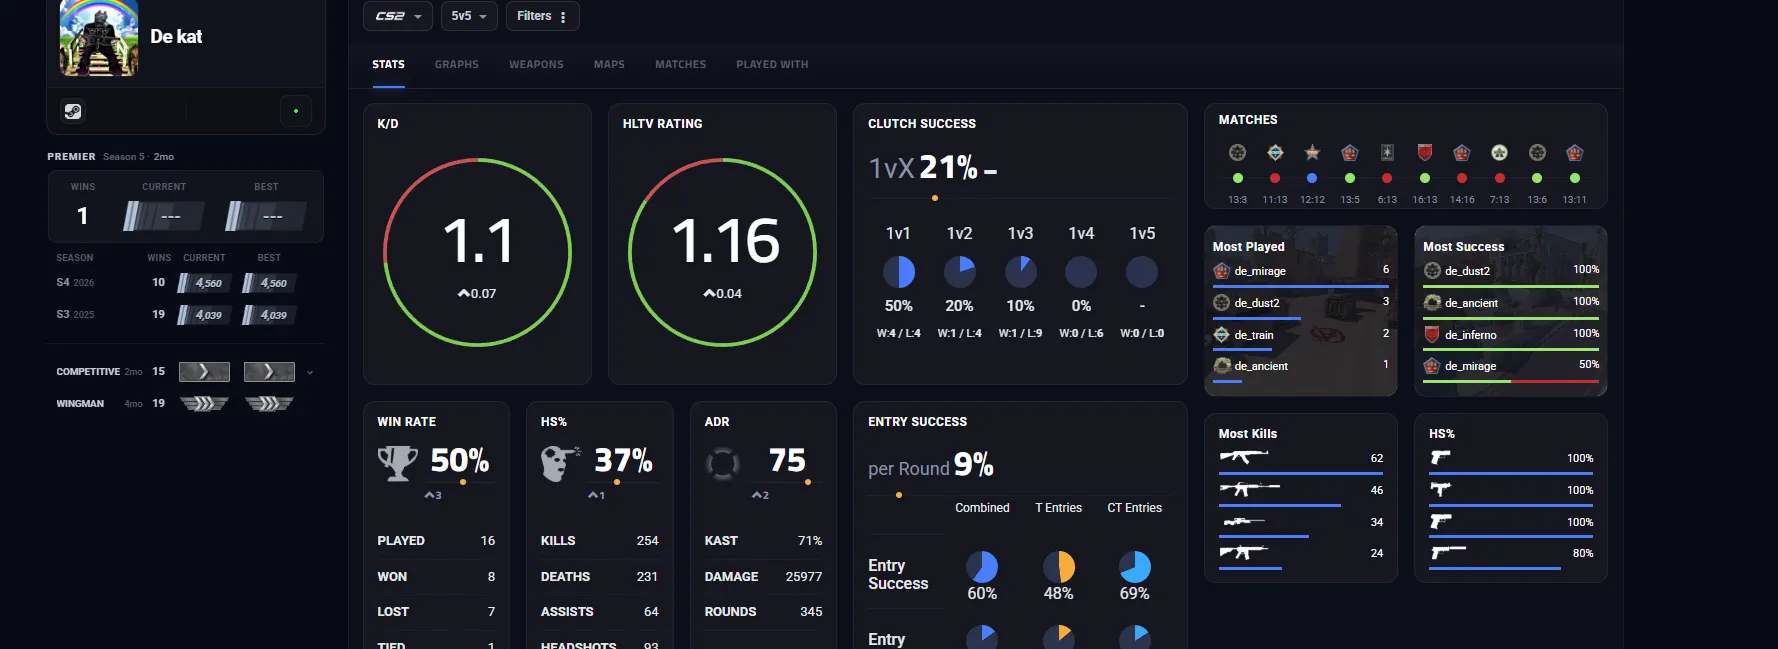Select the Stats tab
1778x649 pixels.
[x=389, y=64]
